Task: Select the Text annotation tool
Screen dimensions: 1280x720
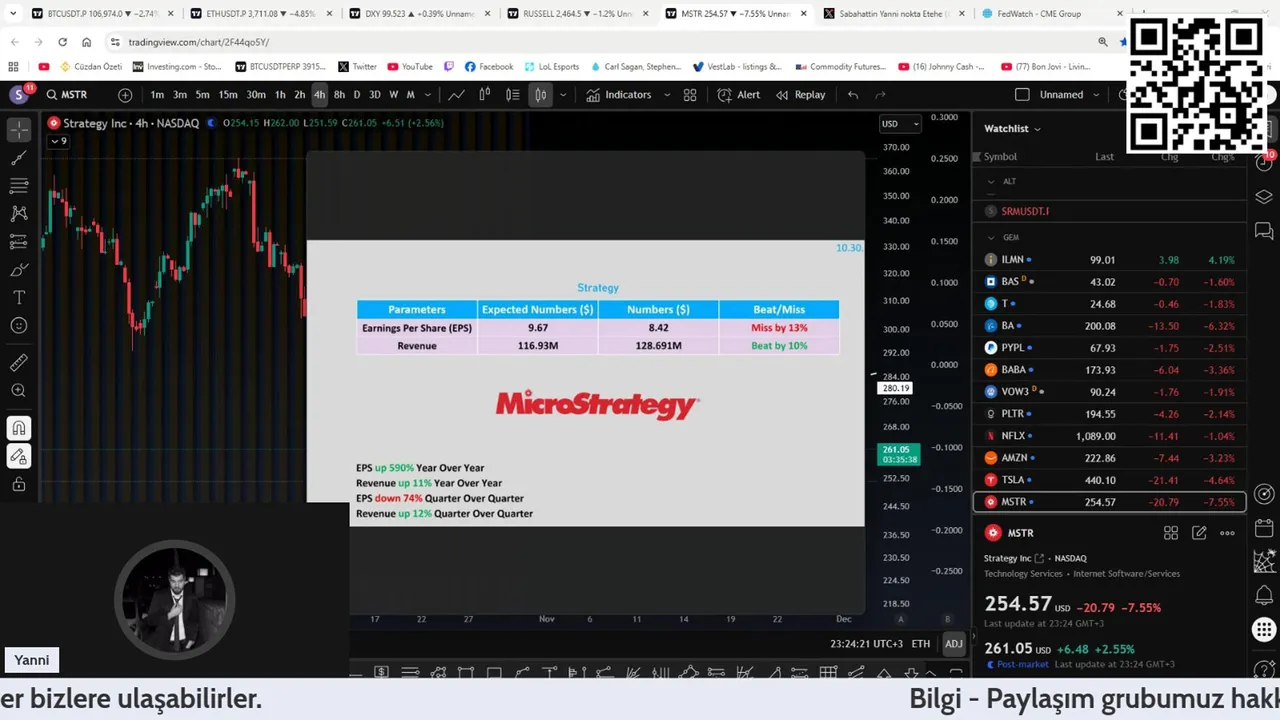Action: (x=19, y=298)
